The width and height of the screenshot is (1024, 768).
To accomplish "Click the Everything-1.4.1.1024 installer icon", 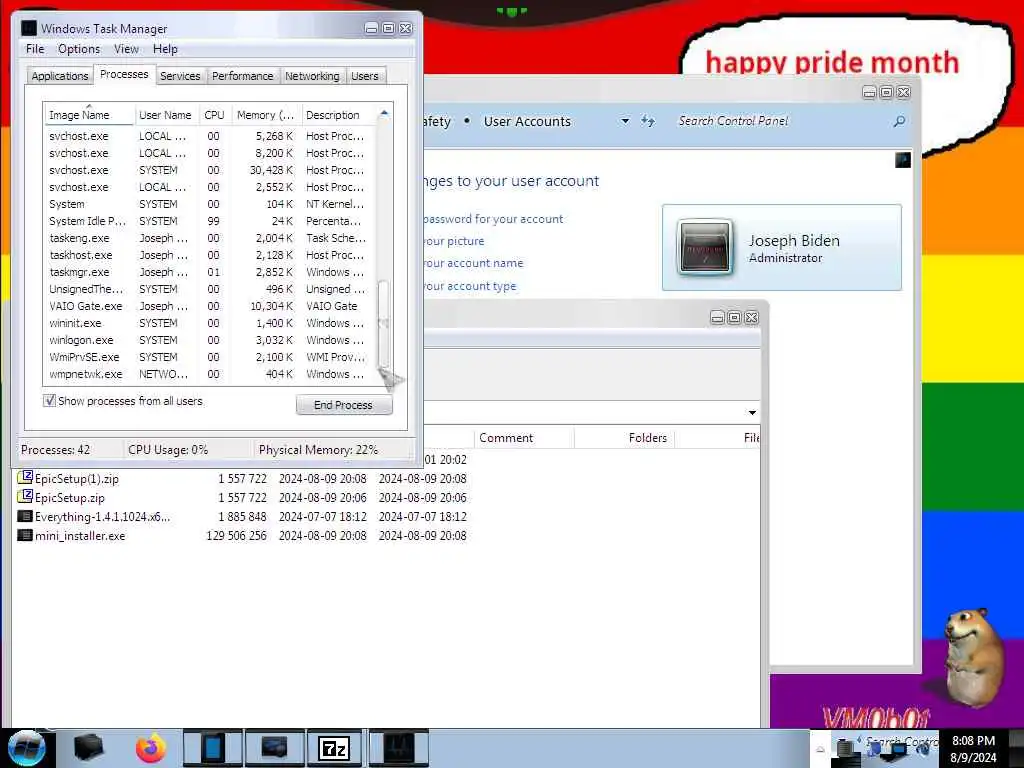I will point(25,516).
